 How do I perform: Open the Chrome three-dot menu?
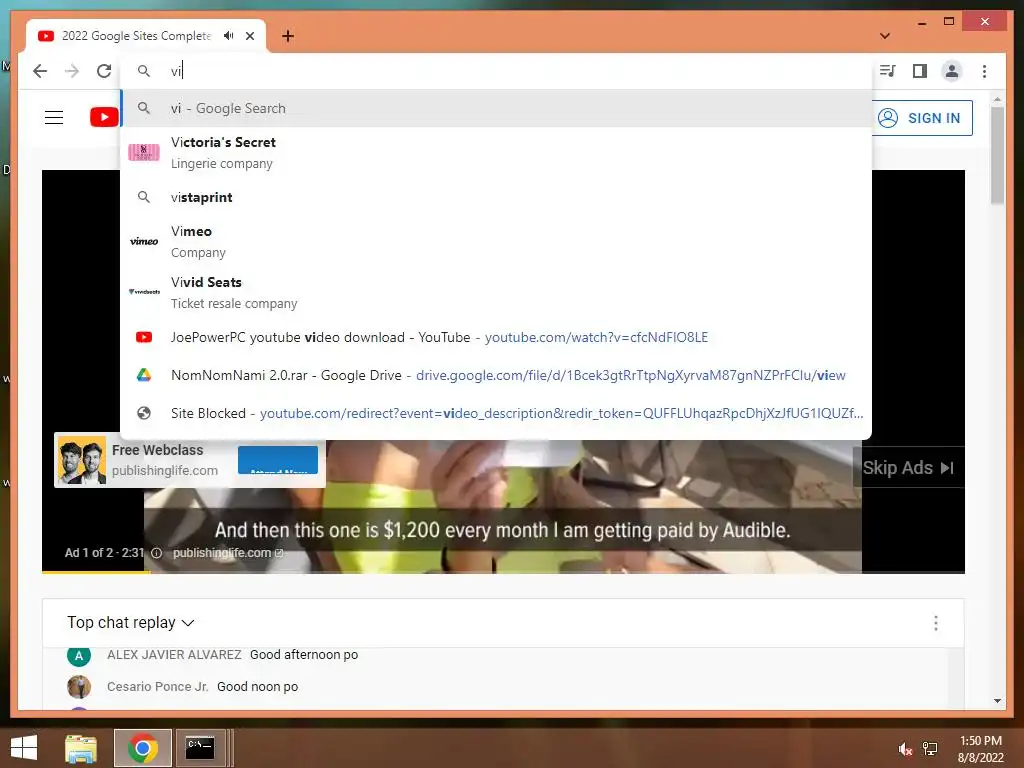click(x=984, y=71)
